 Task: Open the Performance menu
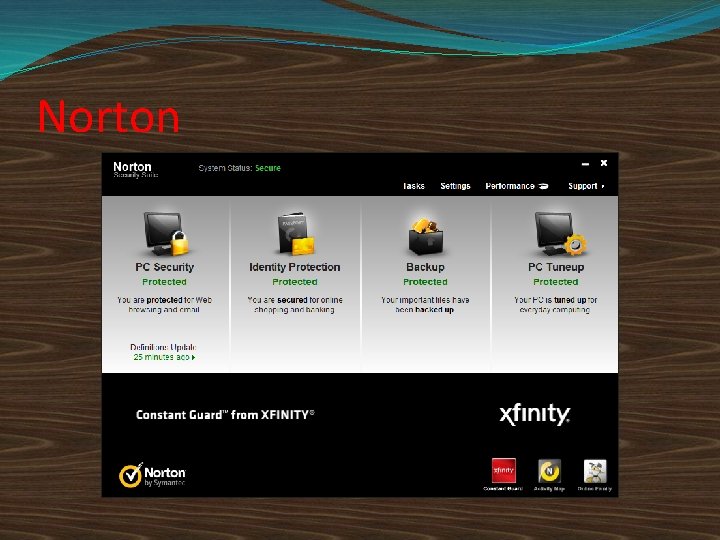510,186
